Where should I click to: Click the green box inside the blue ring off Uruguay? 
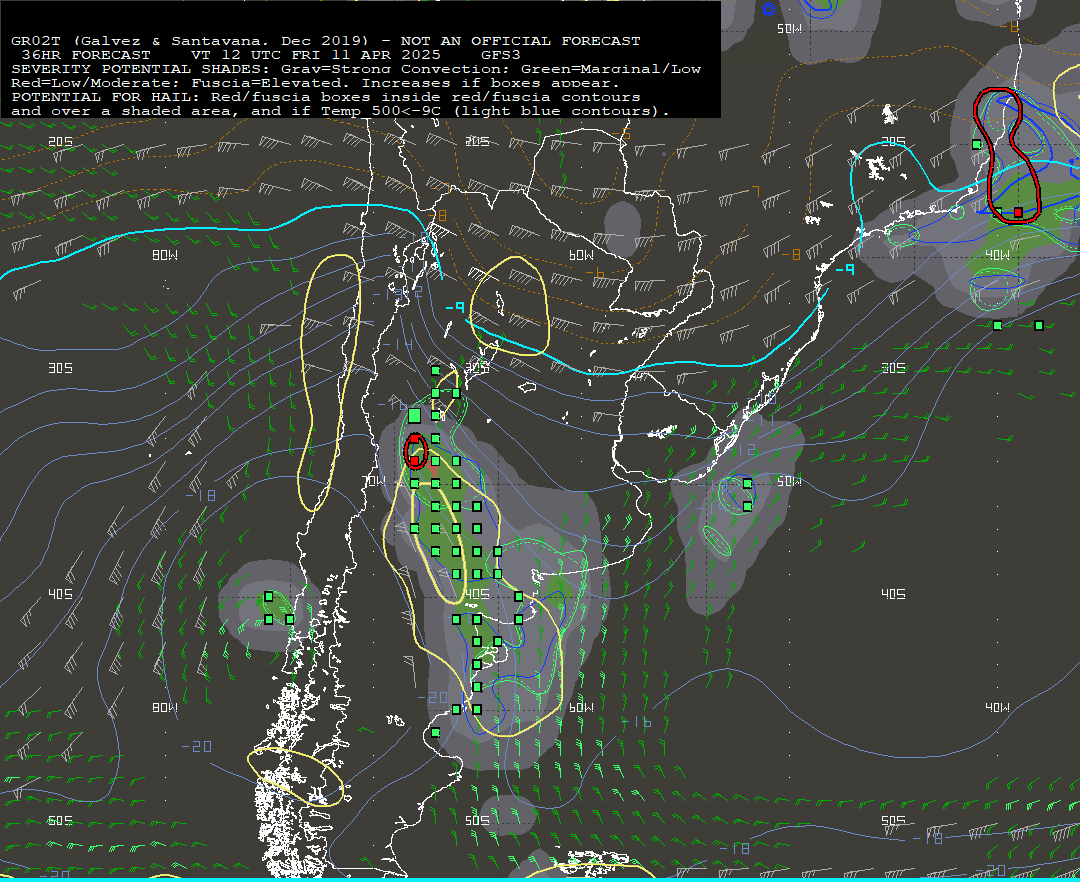click(747, 483)
